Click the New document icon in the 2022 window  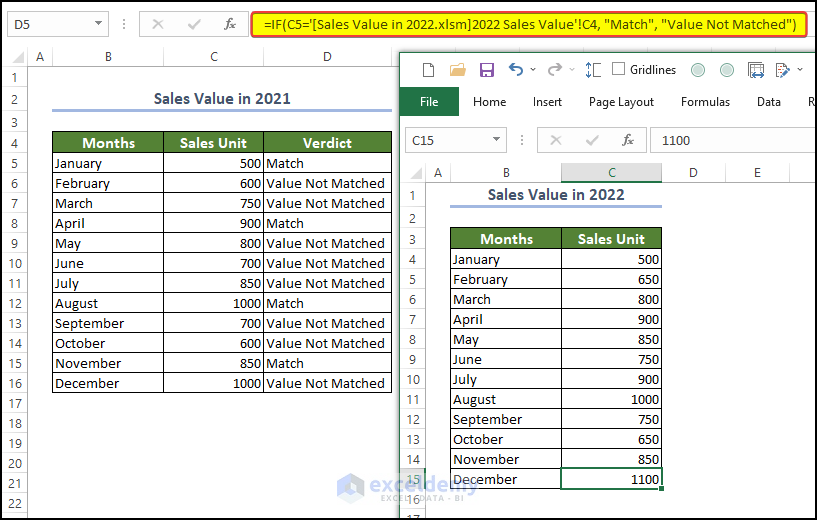click(x=428, y=69)
